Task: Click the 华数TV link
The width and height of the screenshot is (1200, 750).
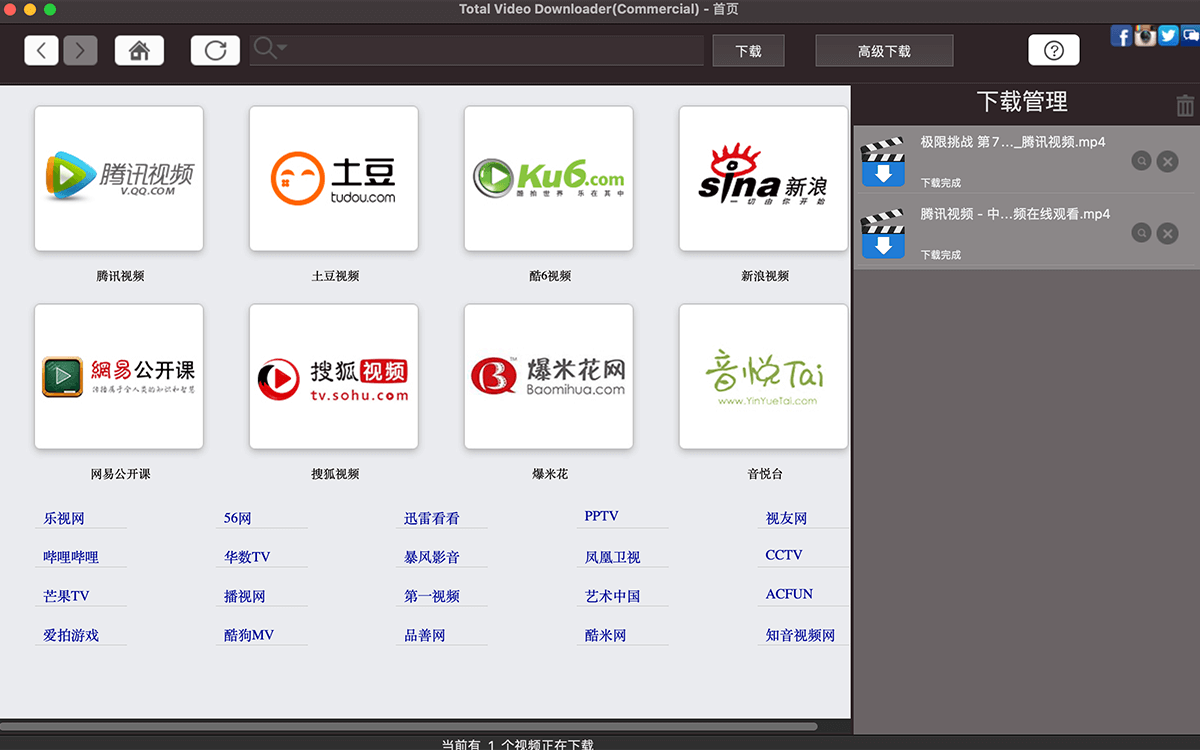Action: click(247, 557)
